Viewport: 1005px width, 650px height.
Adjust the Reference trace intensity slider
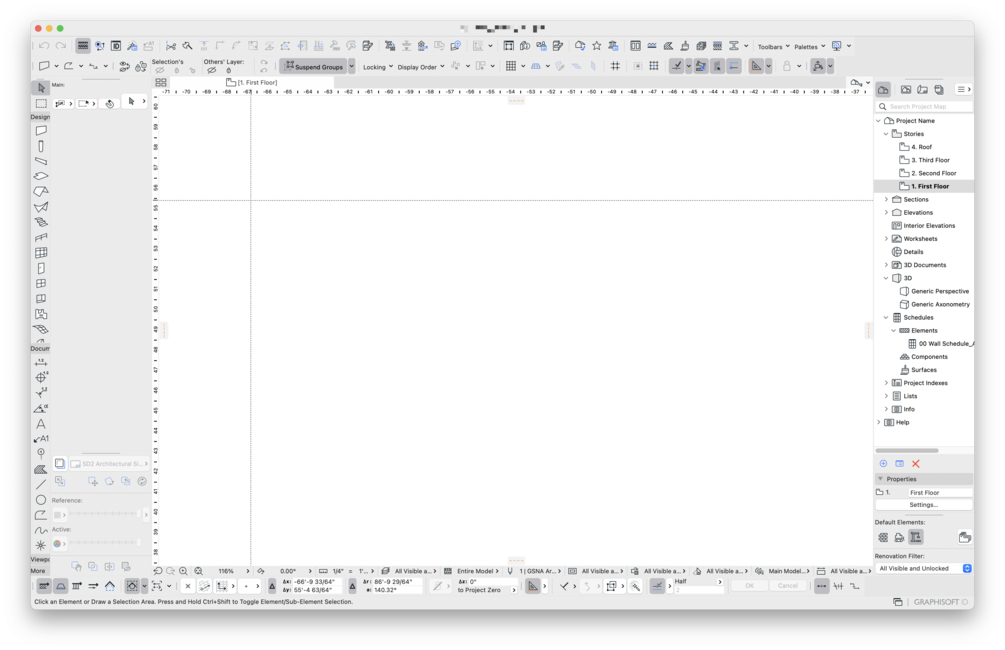point(105,514)
